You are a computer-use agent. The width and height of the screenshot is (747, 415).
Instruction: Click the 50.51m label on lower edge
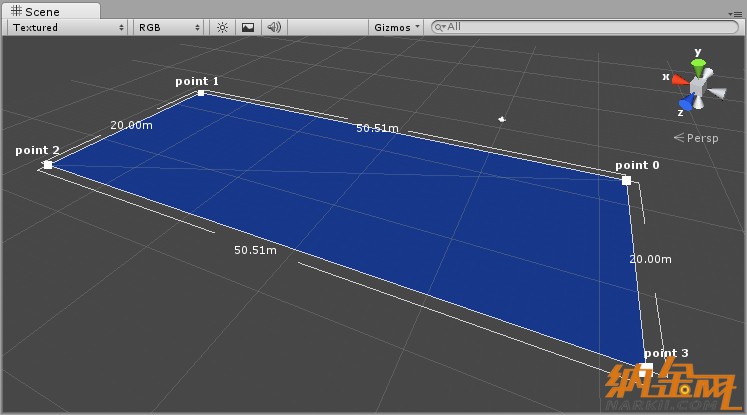pos(255,250)
